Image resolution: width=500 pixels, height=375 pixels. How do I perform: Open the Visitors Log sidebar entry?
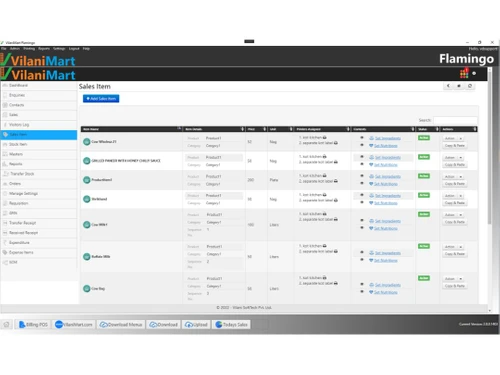coord(39,125)
